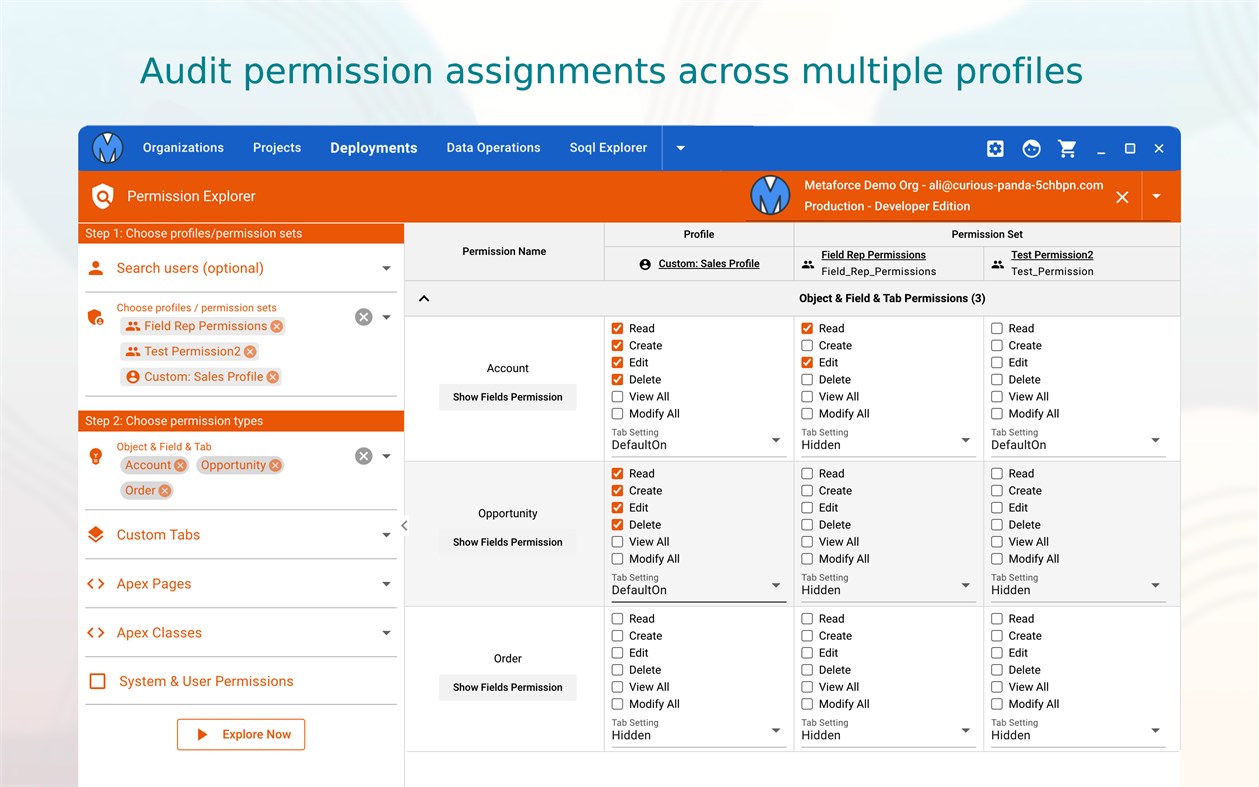1259x787 pixels.
Task: Uncheck Account Read for Sales Profile
Action: pyautogui.click(x=618, y=328)
